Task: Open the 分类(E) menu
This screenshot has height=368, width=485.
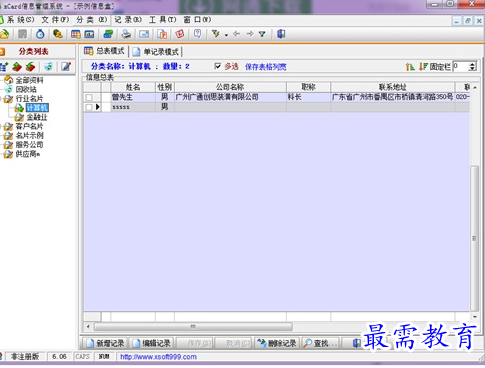Action: pos(92,20)
